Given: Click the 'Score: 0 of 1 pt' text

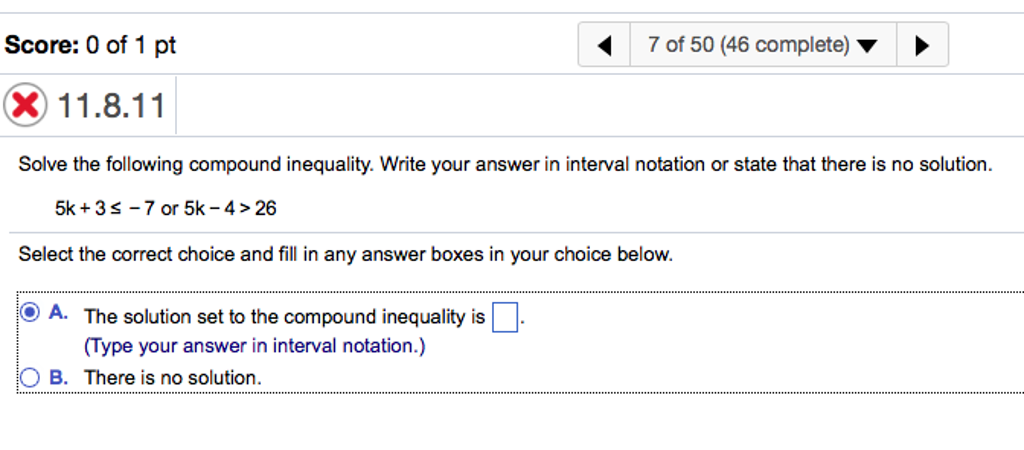Looking at the screenshot, I should point(90,46).
